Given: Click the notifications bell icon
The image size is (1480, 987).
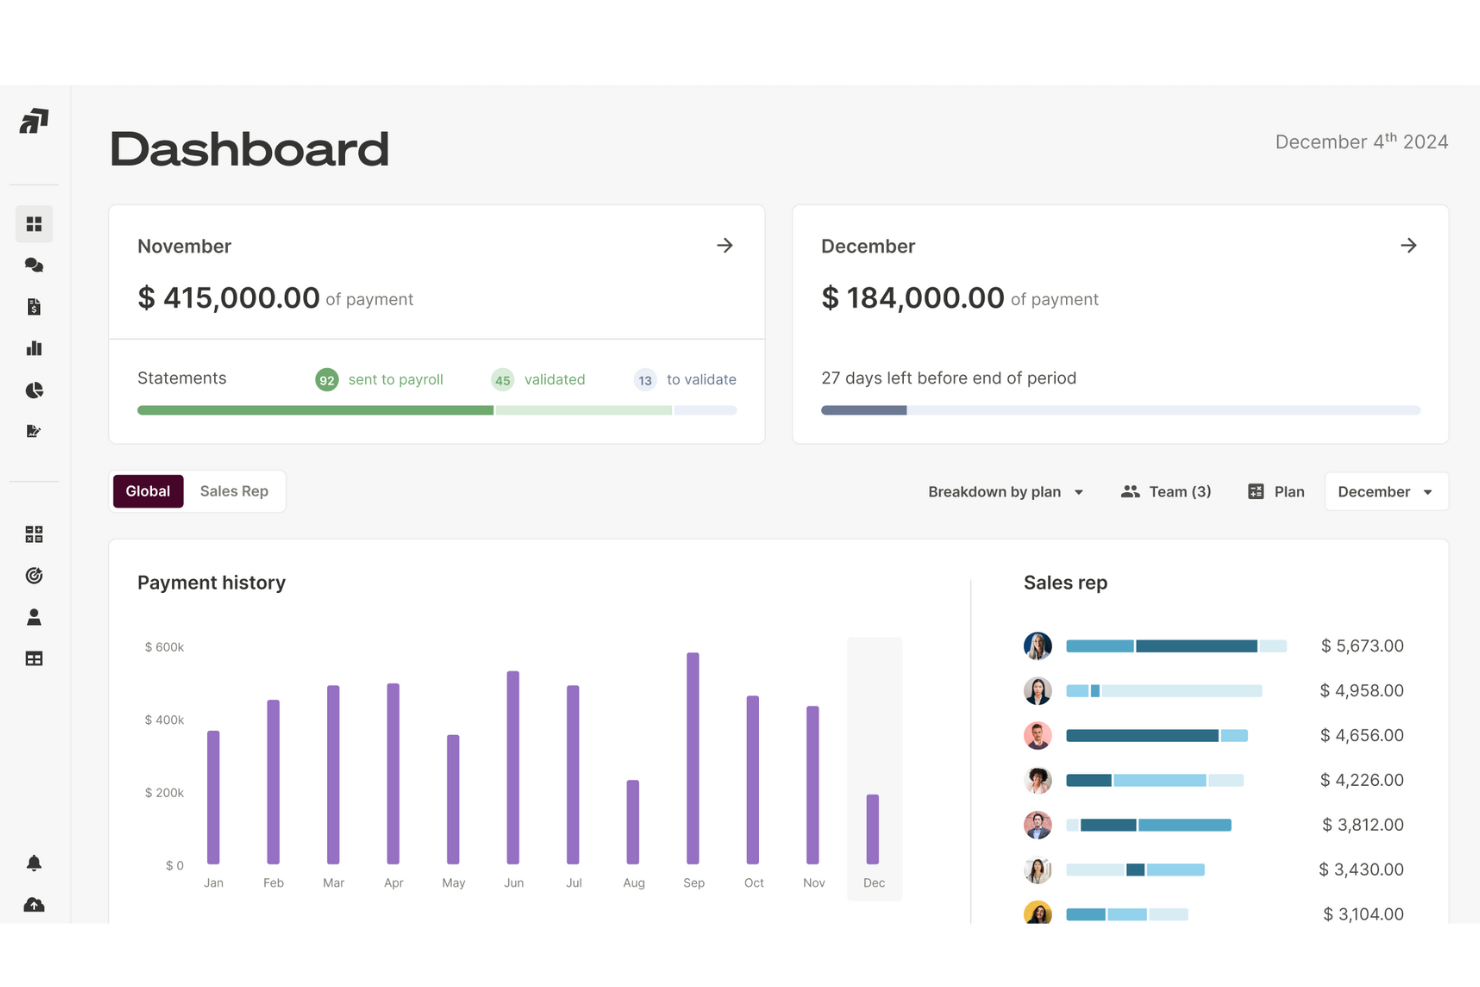Looking at the screenshot, I should 34,862.
